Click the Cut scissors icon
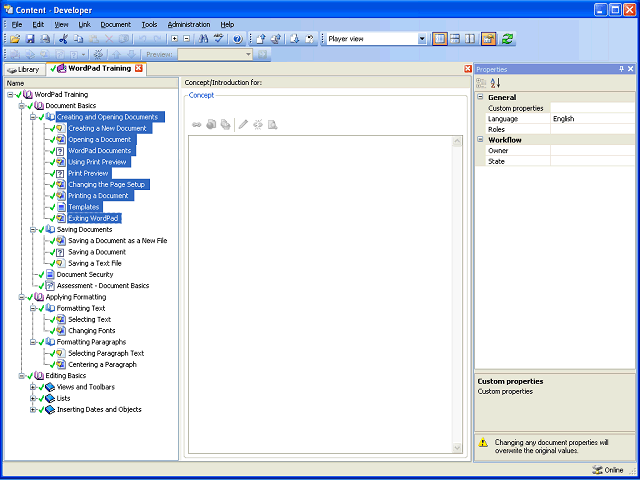 (63, 39)
